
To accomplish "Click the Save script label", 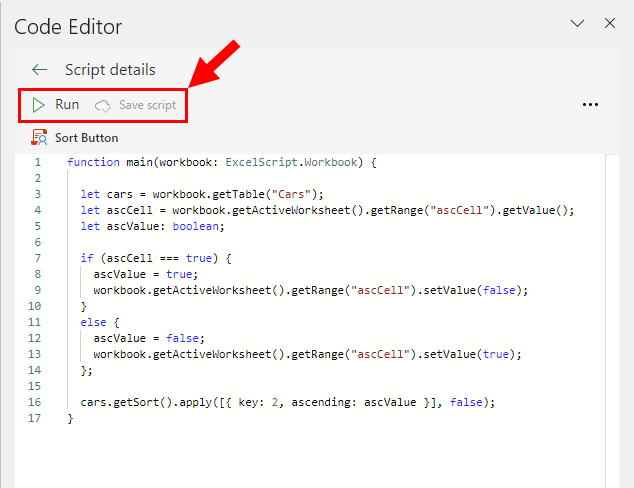I will pos(148,105).
